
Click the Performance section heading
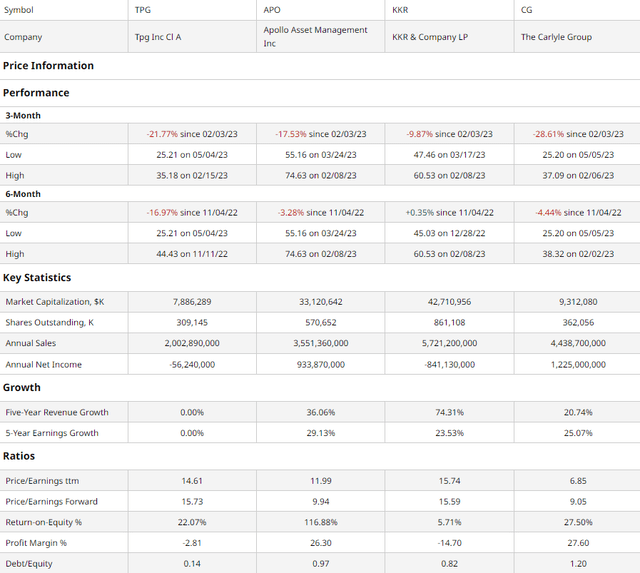point(36,93)
